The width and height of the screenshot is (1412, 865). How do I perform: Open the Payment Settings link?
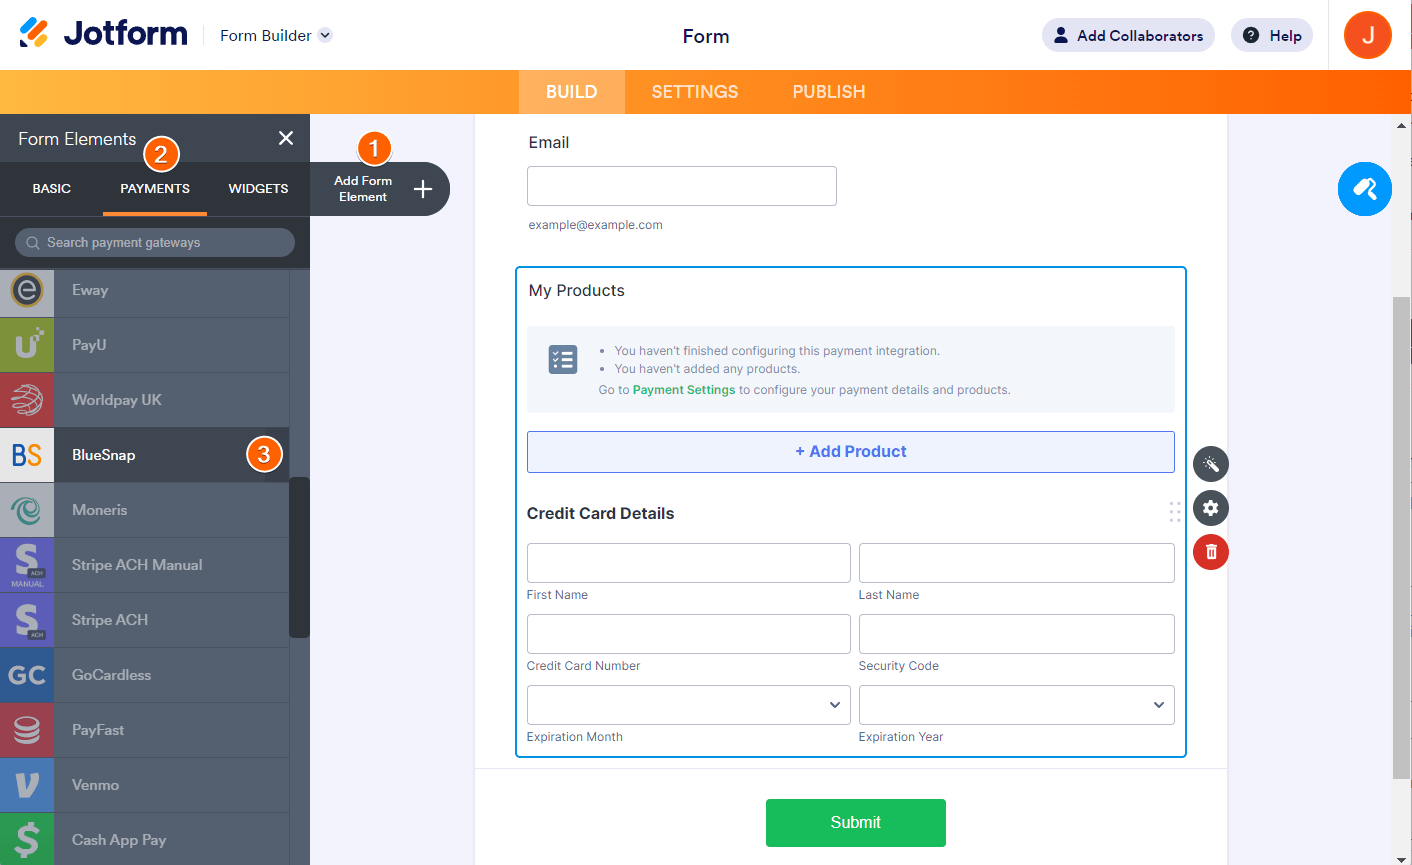[684, 390]
